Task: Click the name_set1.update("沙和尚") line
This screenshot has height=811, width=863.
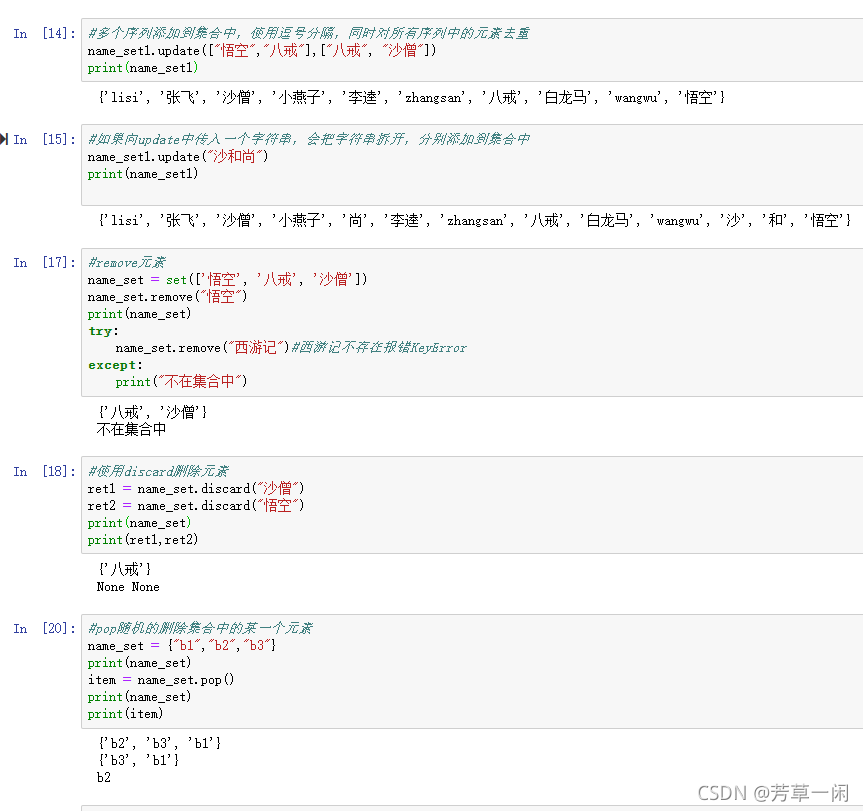Action: point(178,156)
